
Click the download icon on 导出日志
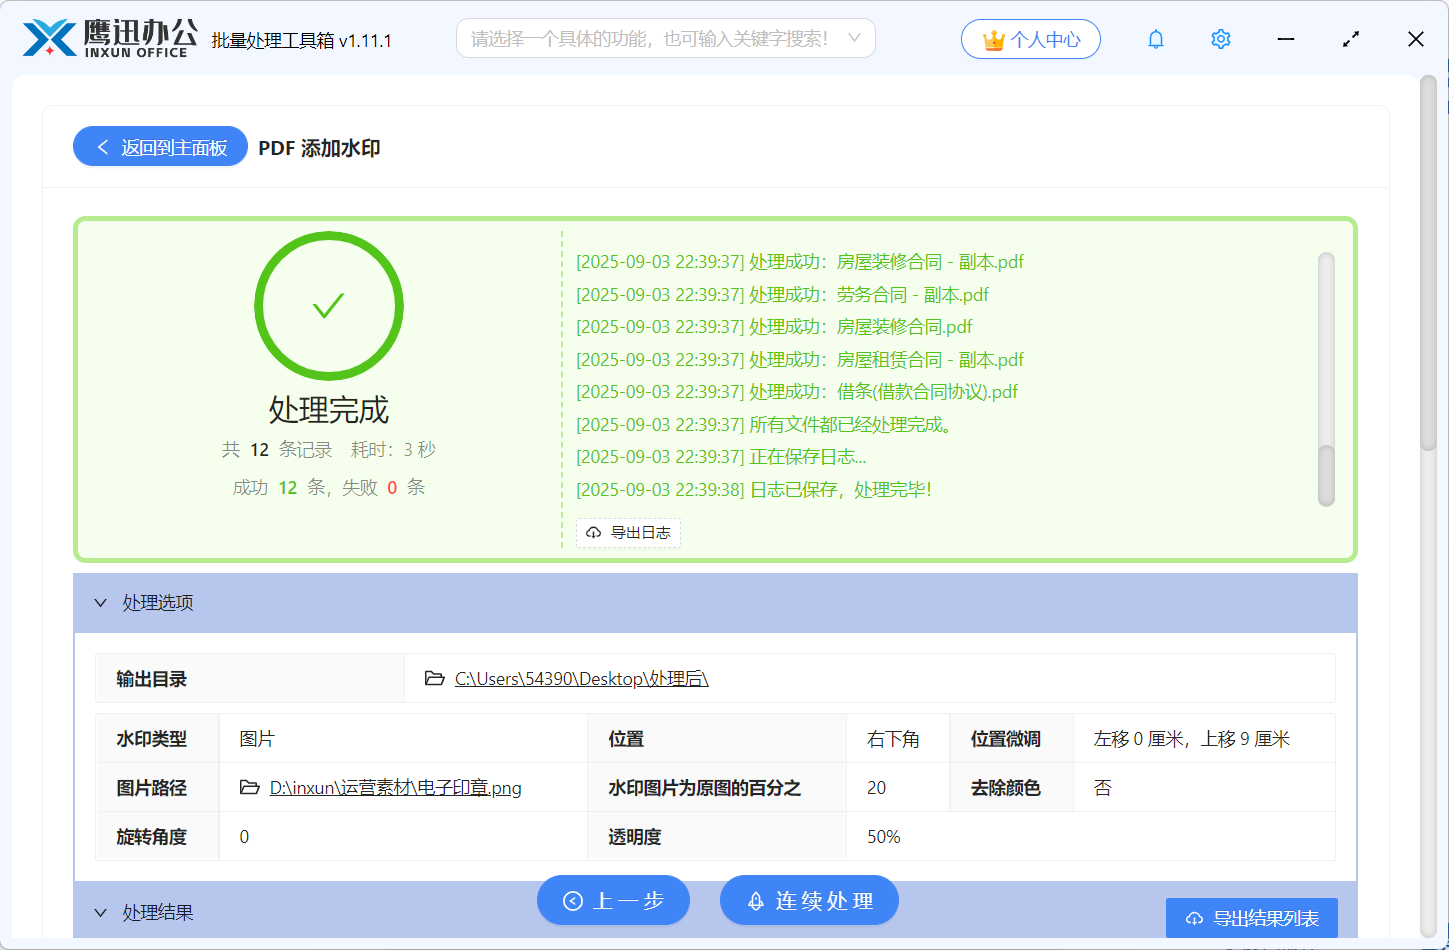pos(592,533)
